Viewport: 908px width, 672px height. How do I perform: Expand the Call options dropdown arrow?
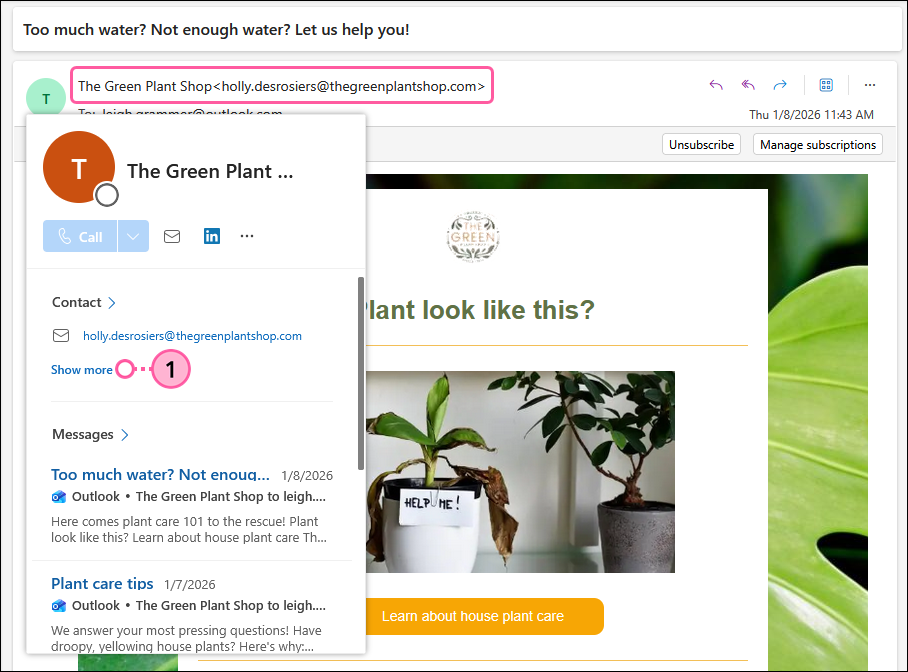[x=133, y=236]
